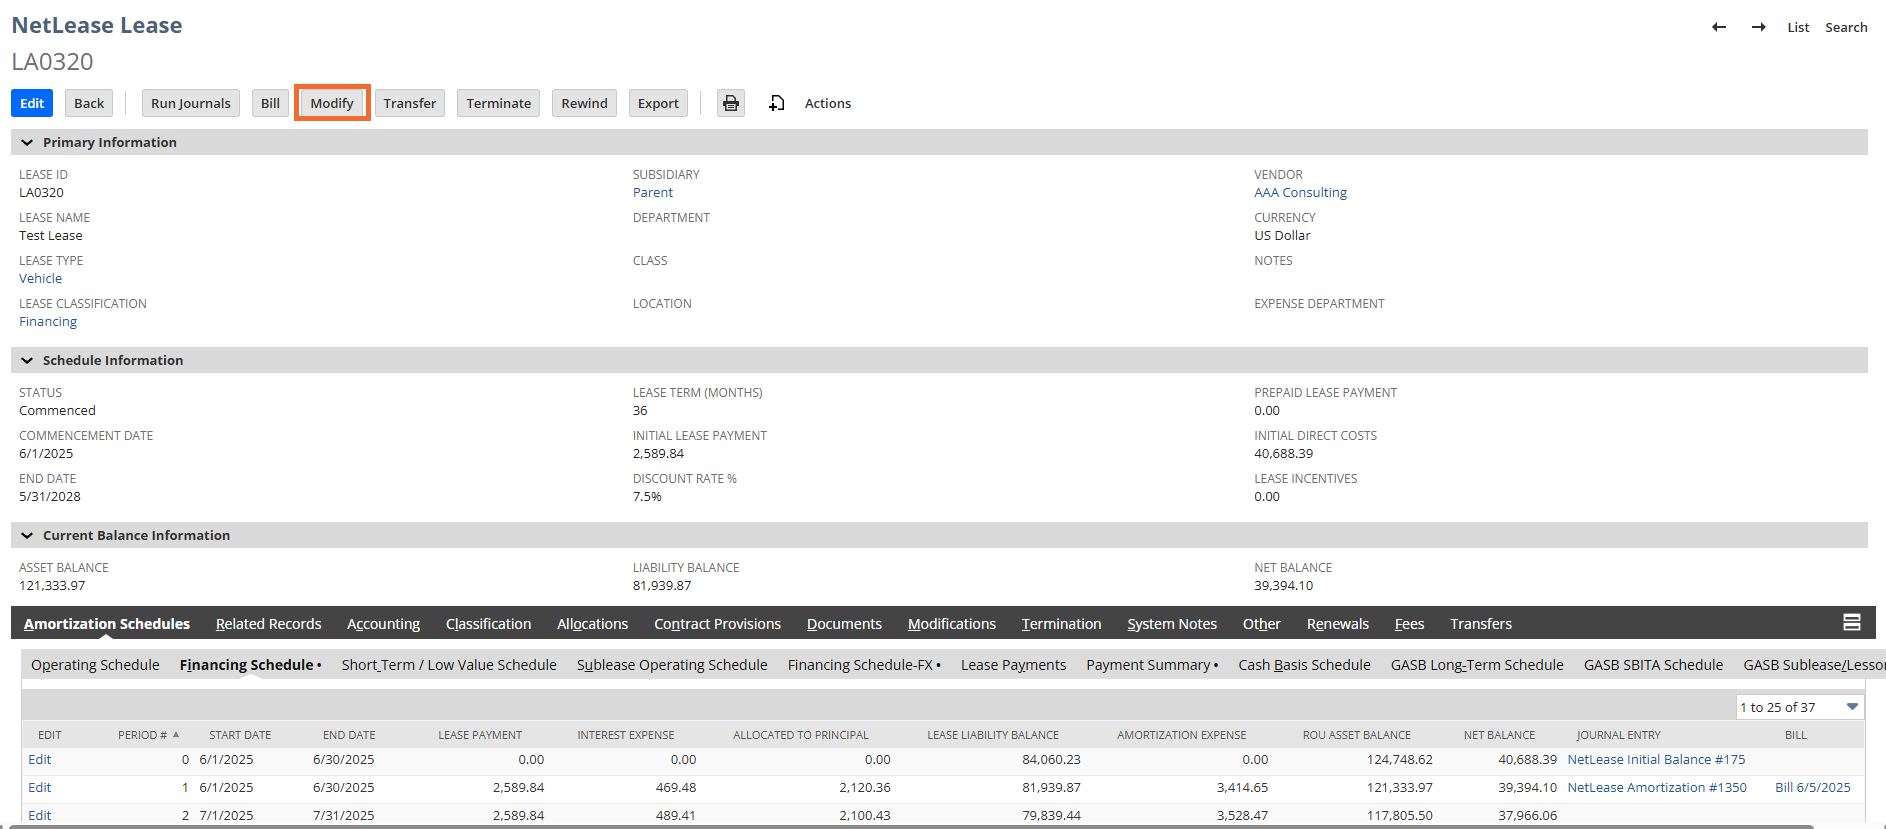The width and height of the screenshot is (1886, 829).
Task: Collapse the Current Balance Information section
Action: (27, 535)
